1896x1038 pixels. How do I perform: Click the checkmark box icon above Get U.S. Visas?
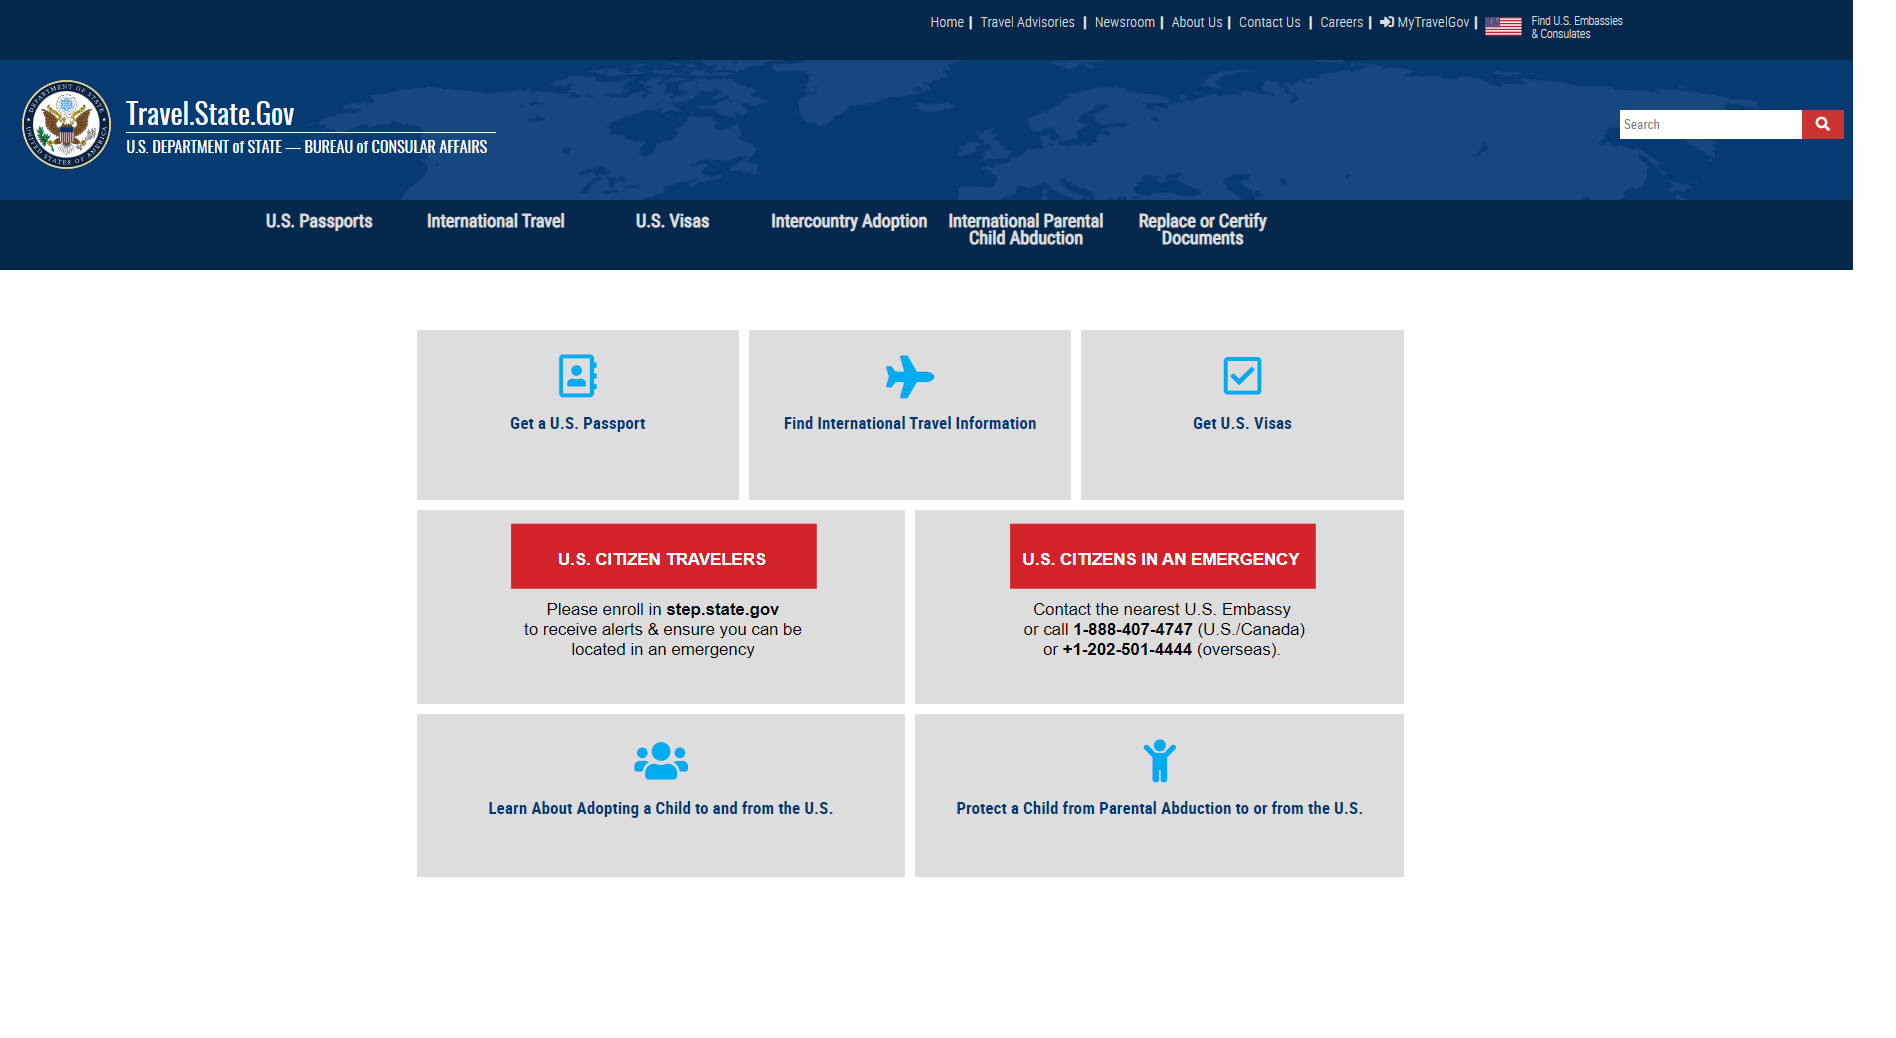pos(1242,376)
